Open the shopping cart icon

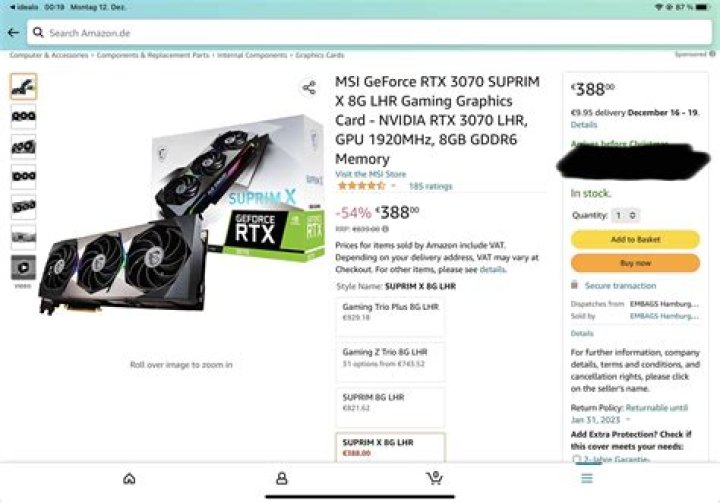(434, 478)
